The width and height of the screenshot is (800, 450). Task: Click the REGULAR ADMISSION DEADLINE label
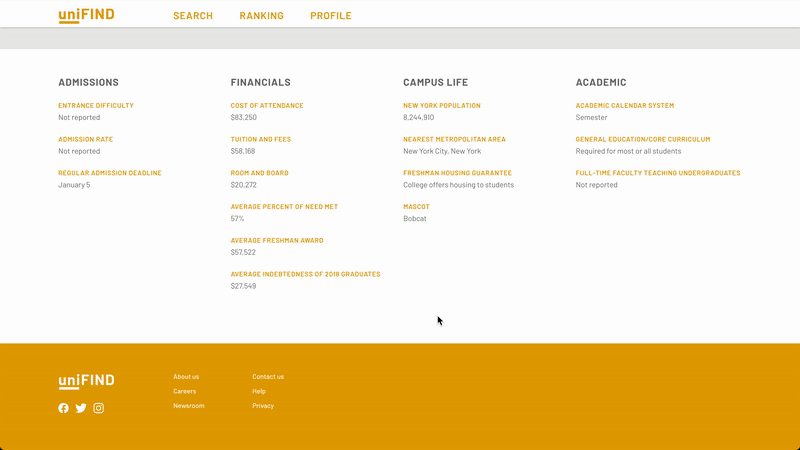click(110, 173)
